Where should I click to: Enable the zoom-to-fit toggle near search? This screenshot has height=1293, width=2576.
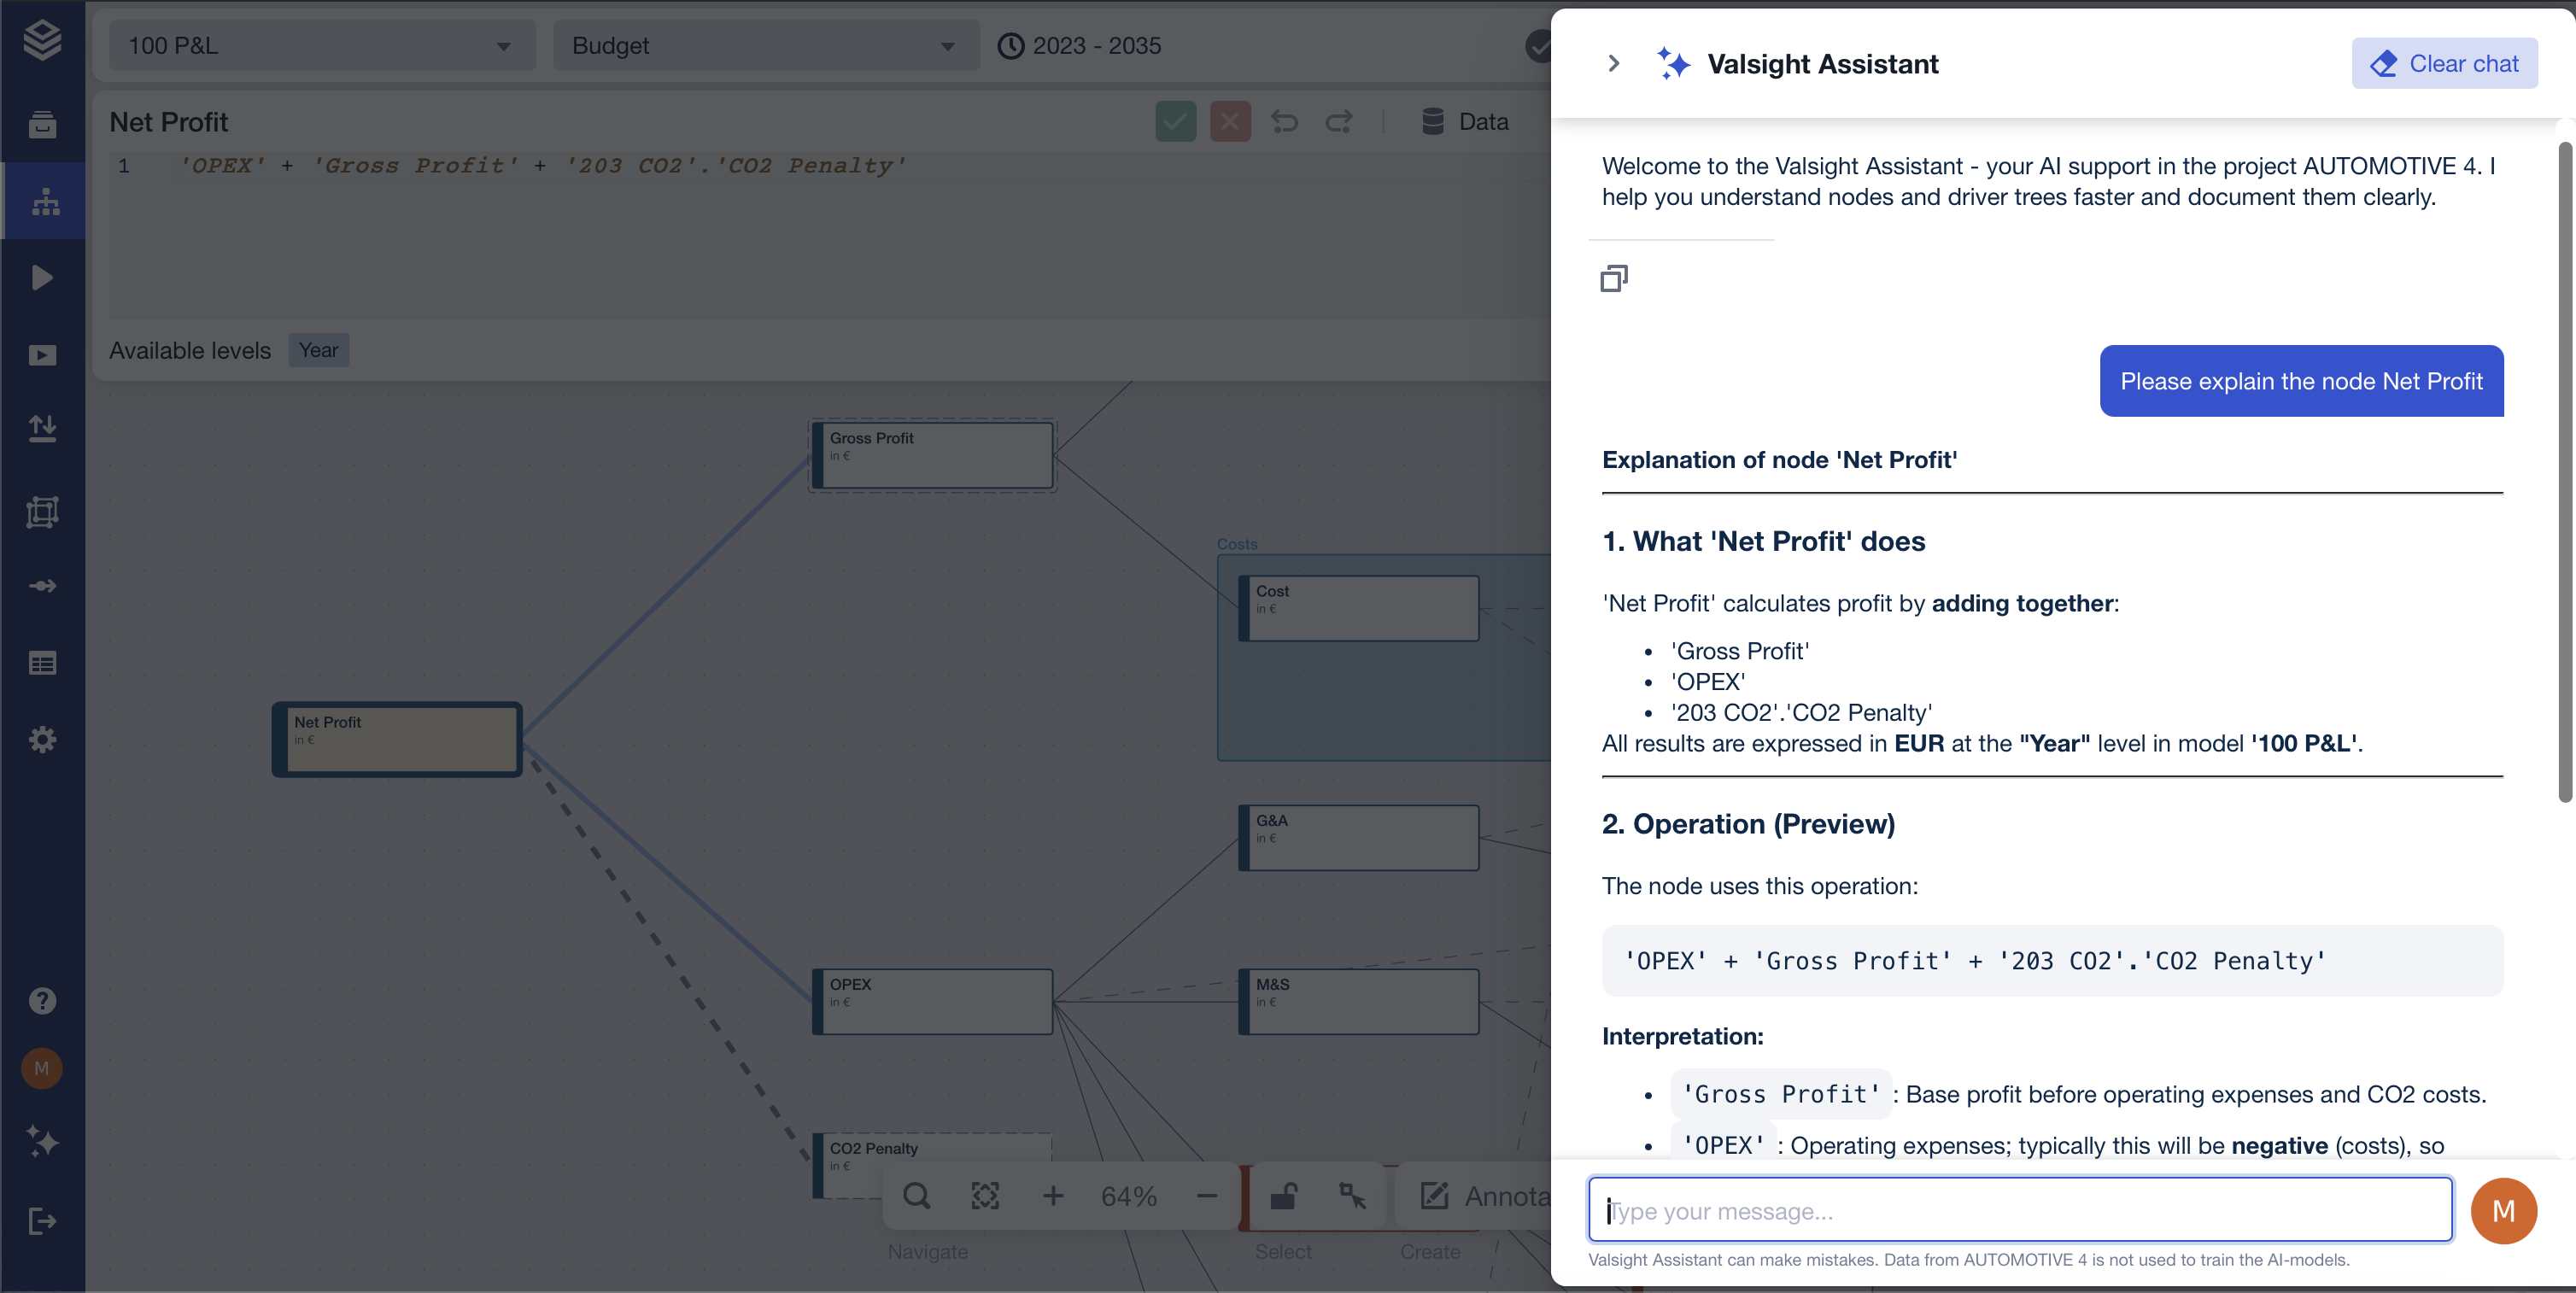(x=986, y=1195)
